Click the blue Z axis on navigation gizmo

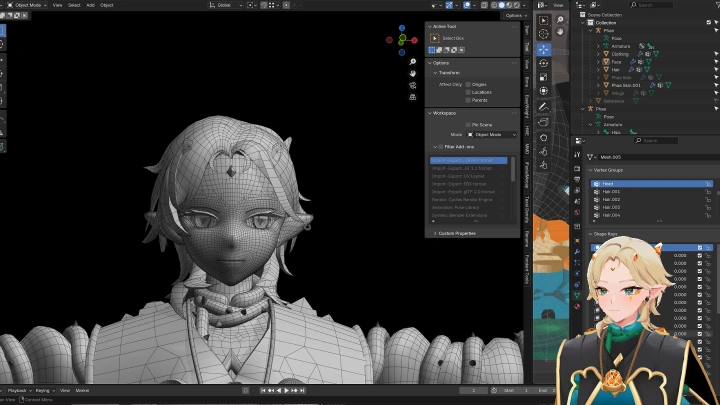[402, 28]
